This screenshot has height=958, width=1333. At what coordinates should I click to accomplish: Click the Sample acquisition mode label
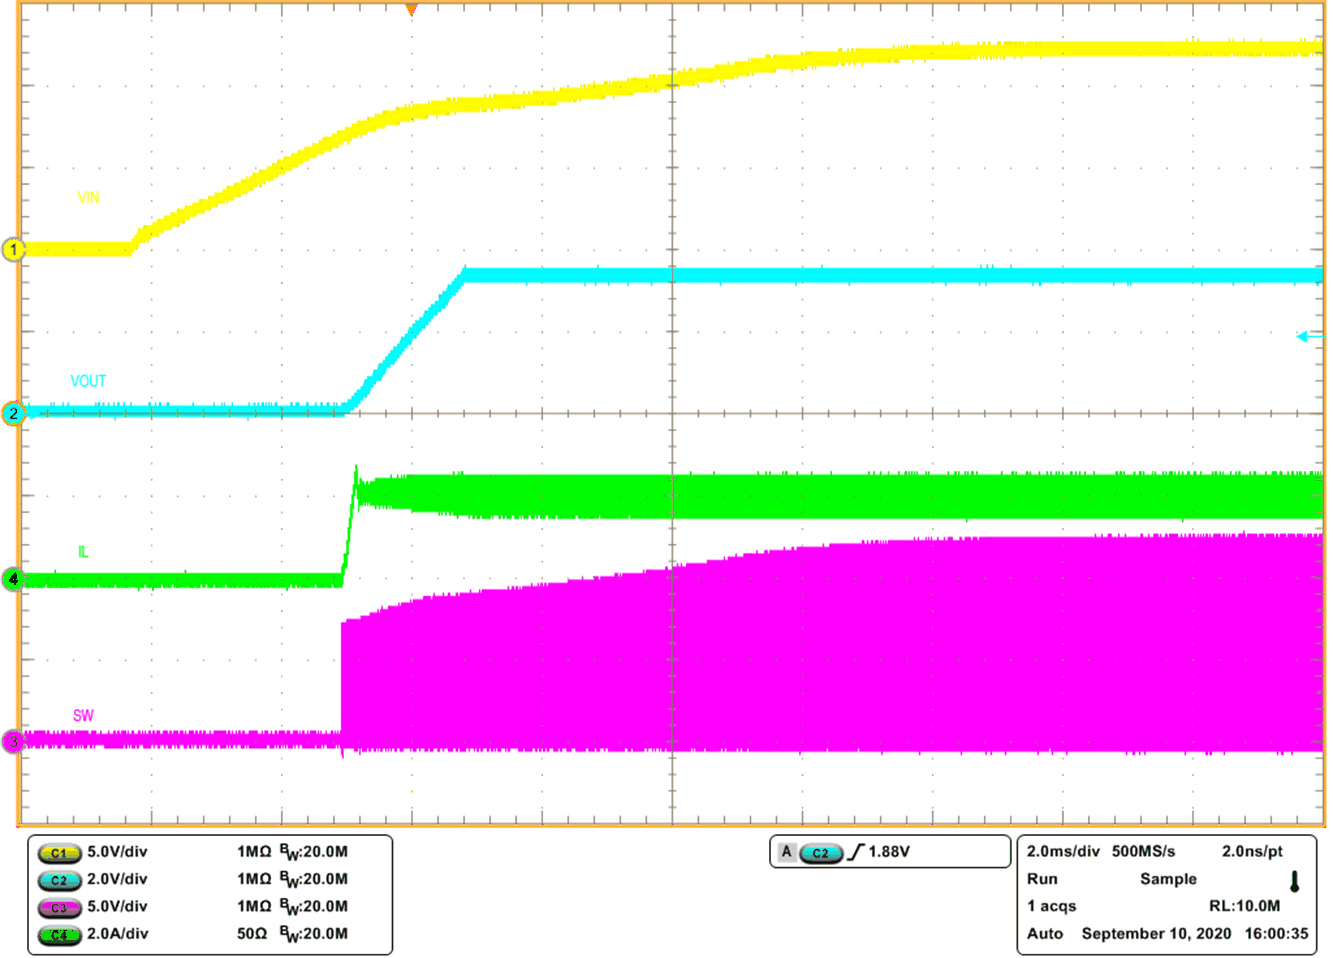coord(1168,879)
